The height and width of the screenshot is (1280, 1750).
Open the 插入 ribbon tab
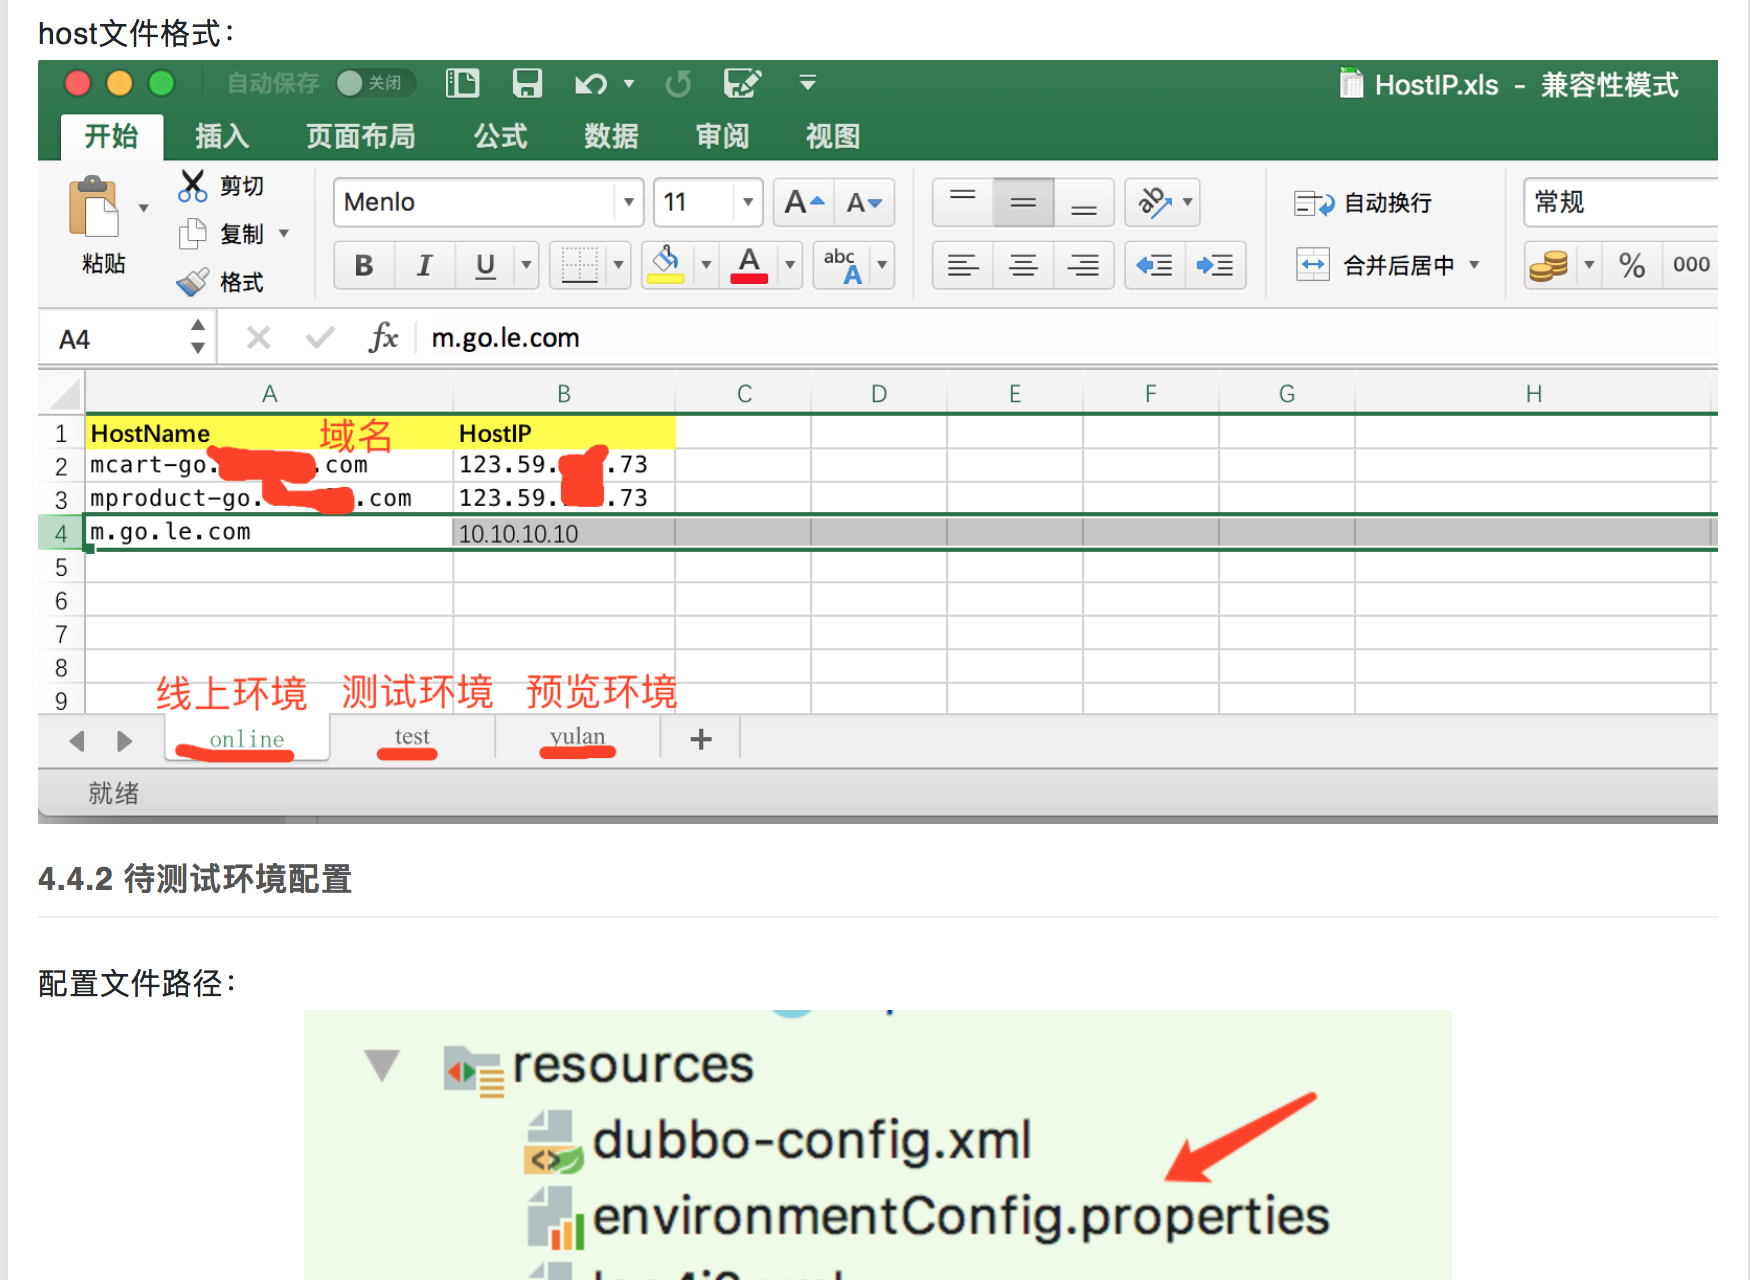point(222,136)
